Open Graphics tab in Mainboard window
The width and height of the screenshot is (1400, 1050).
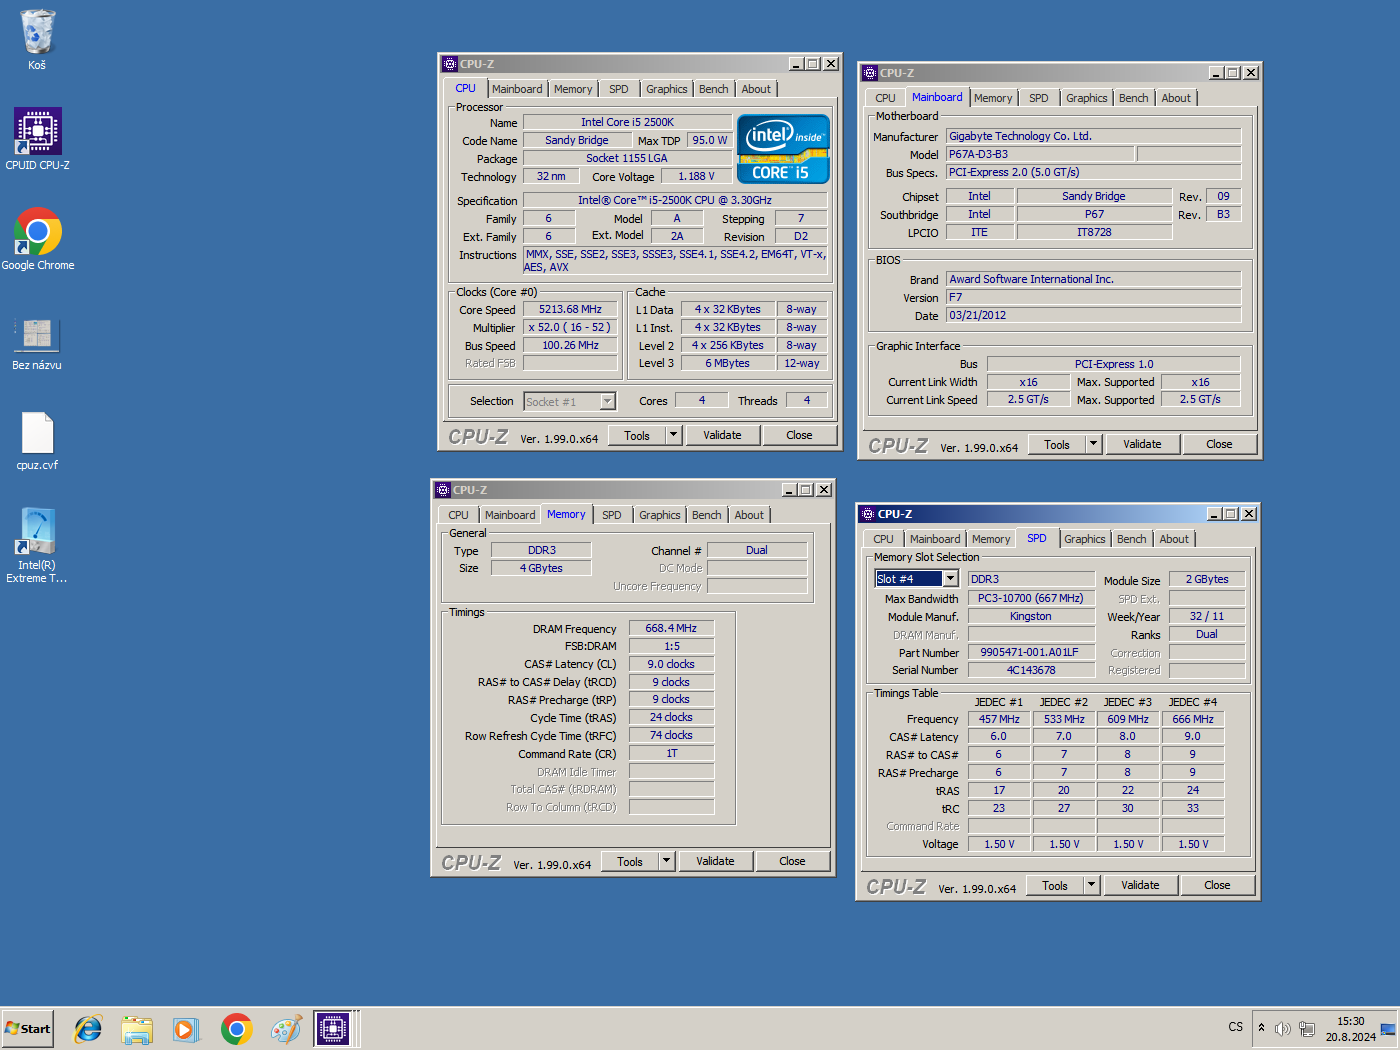(1087, 98)
